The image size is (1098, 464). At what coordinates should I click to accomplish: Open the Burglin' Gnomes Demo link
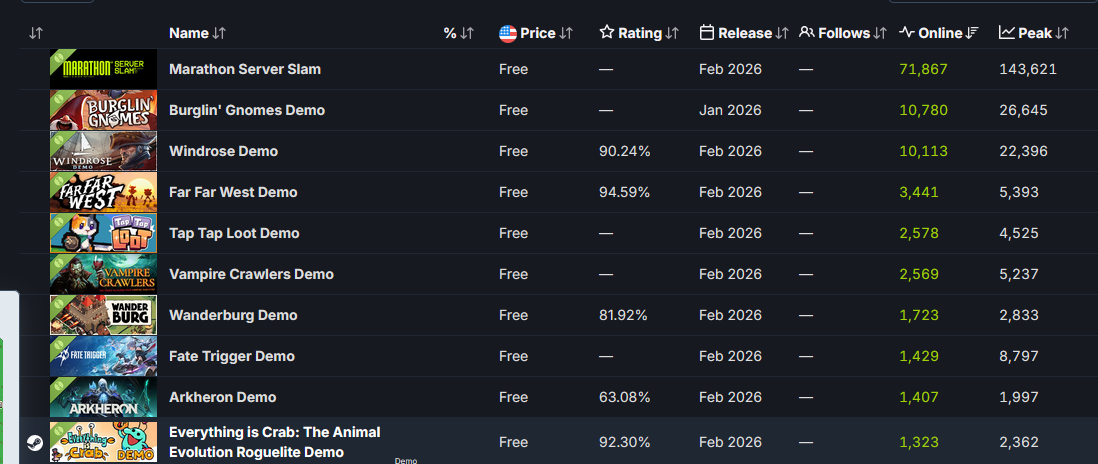[247, 110]
